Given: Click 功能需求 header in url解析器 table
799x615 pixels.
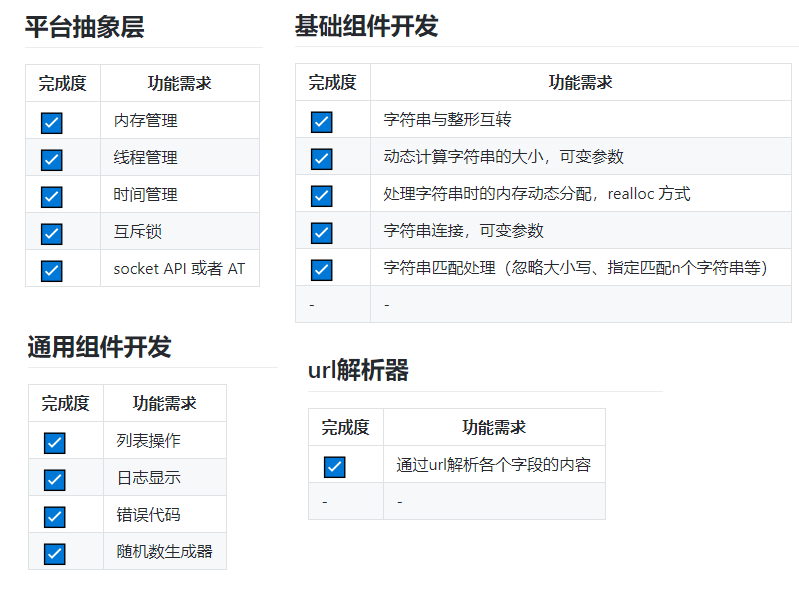Looking at the screenshot, I should coord(494,427).
